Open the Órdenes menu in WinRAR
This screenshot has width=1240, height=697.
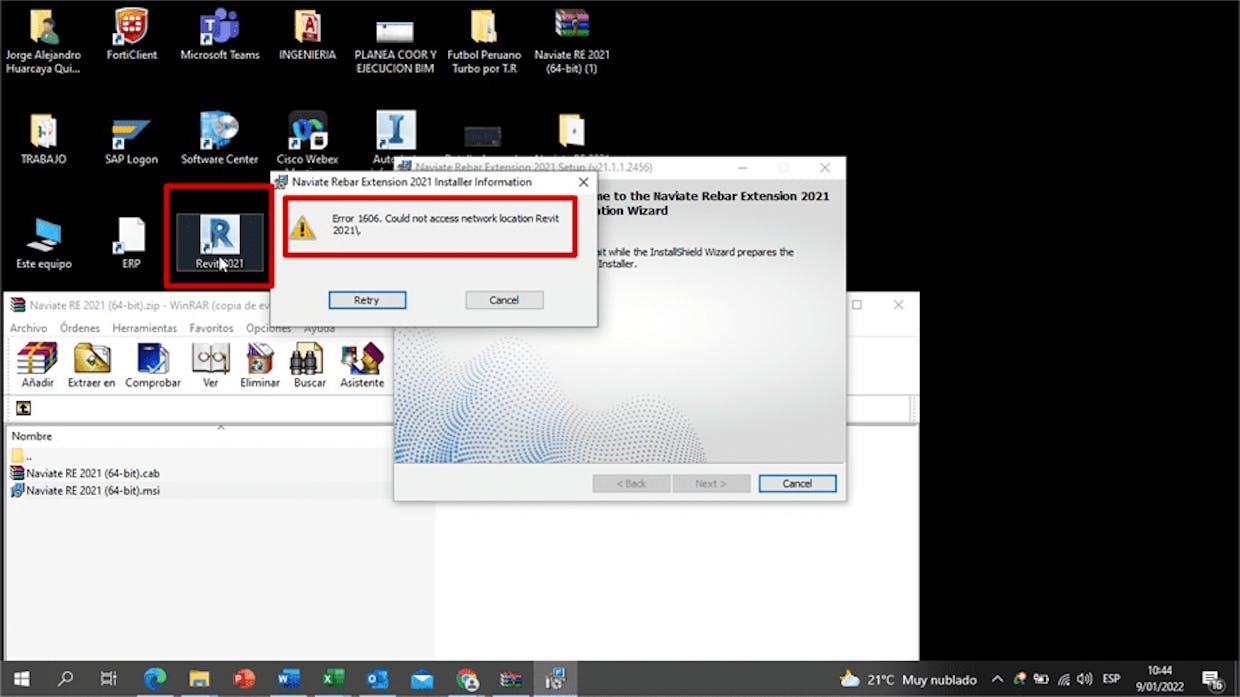point(80,328)
